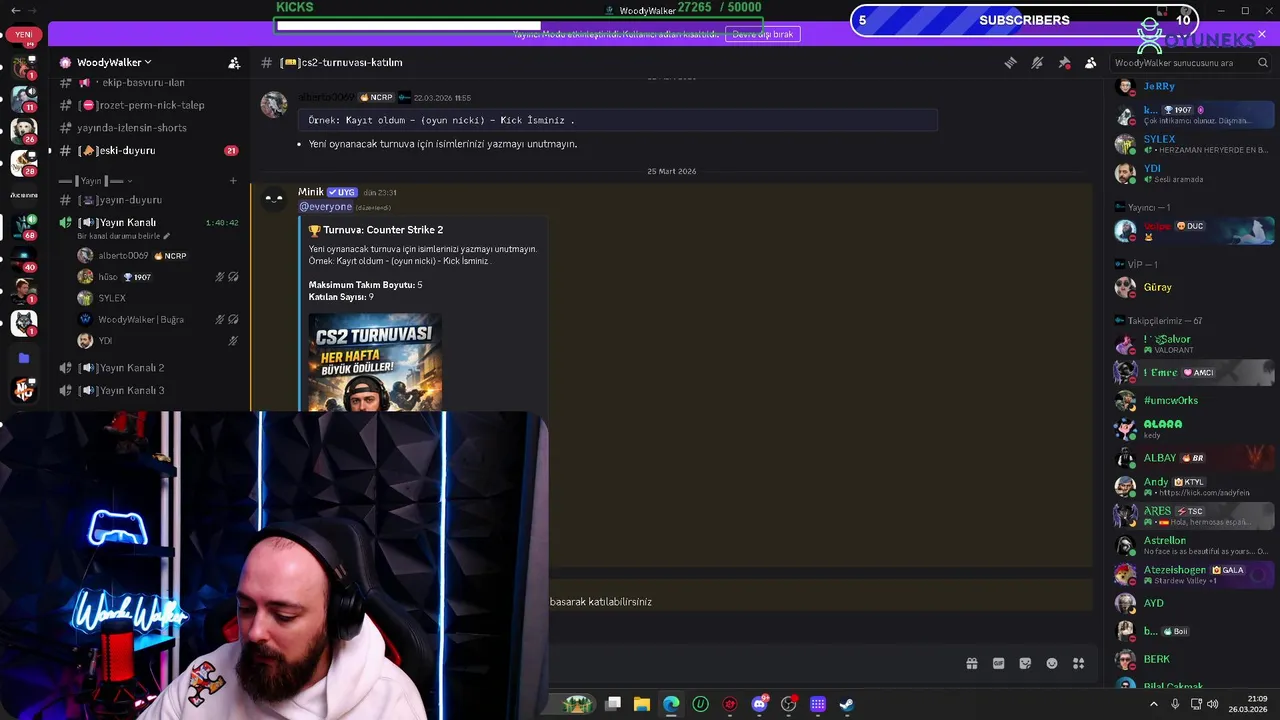1280x720 pixels.
Task: Open the GIF picker icon
Action: [x=998, y=663]
